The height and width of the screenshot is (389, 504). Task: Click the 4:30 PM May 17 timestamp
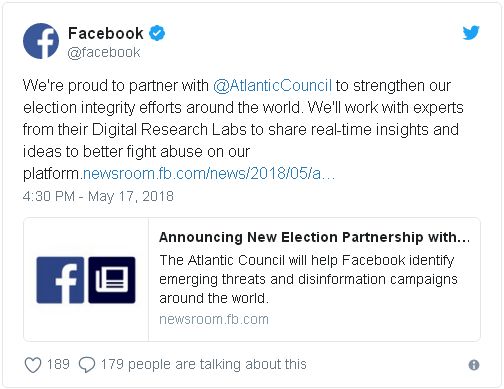click(98, 196)
